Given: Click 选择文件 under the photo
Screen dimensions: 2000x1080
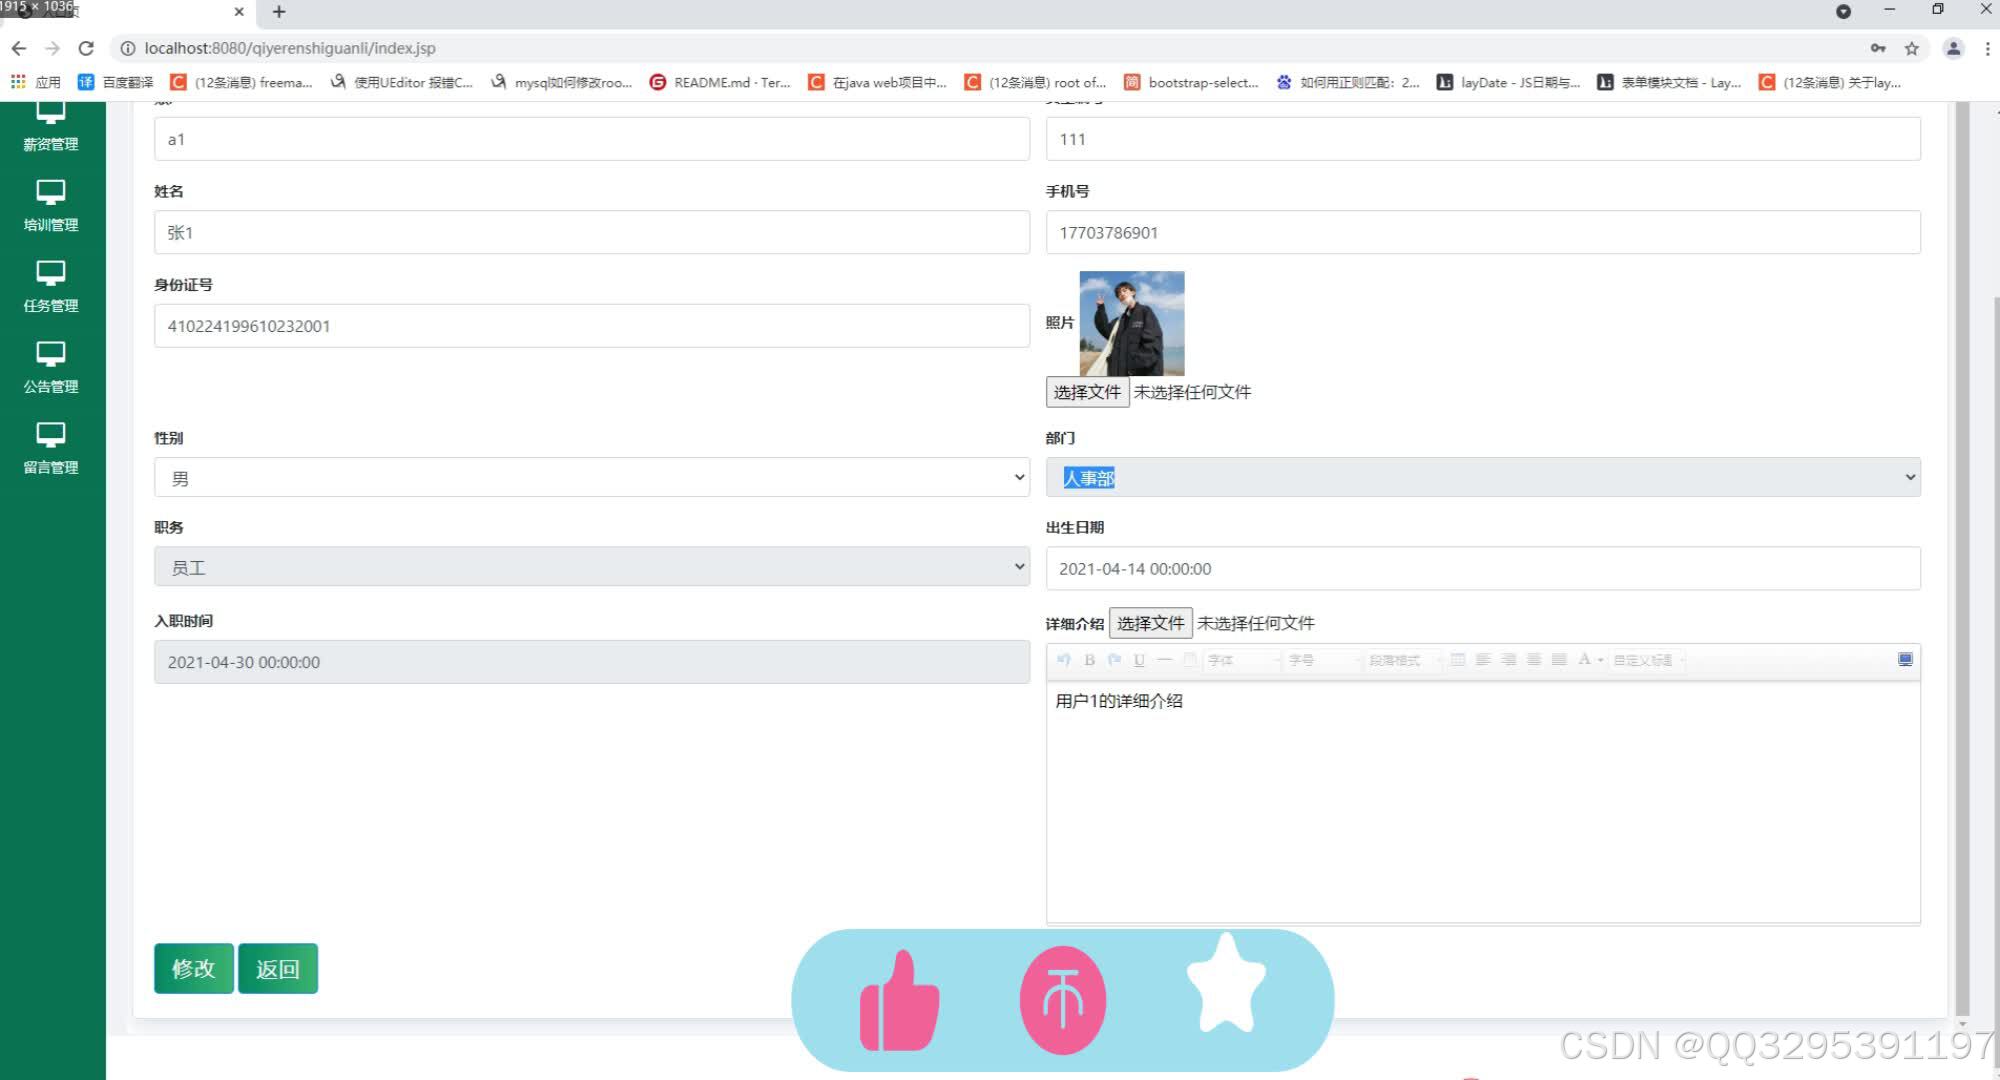Looking at the screenshot, I should point(1087,392).
